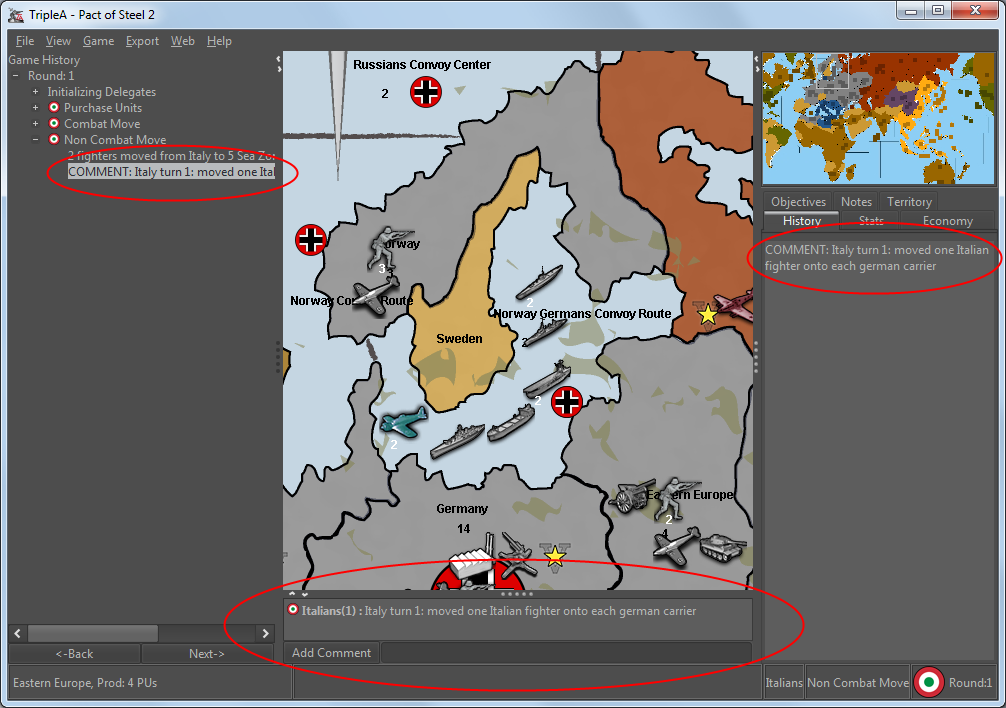Switch to the Economy tab
This screenshot has height=708, width=1006.
[948, 221]
